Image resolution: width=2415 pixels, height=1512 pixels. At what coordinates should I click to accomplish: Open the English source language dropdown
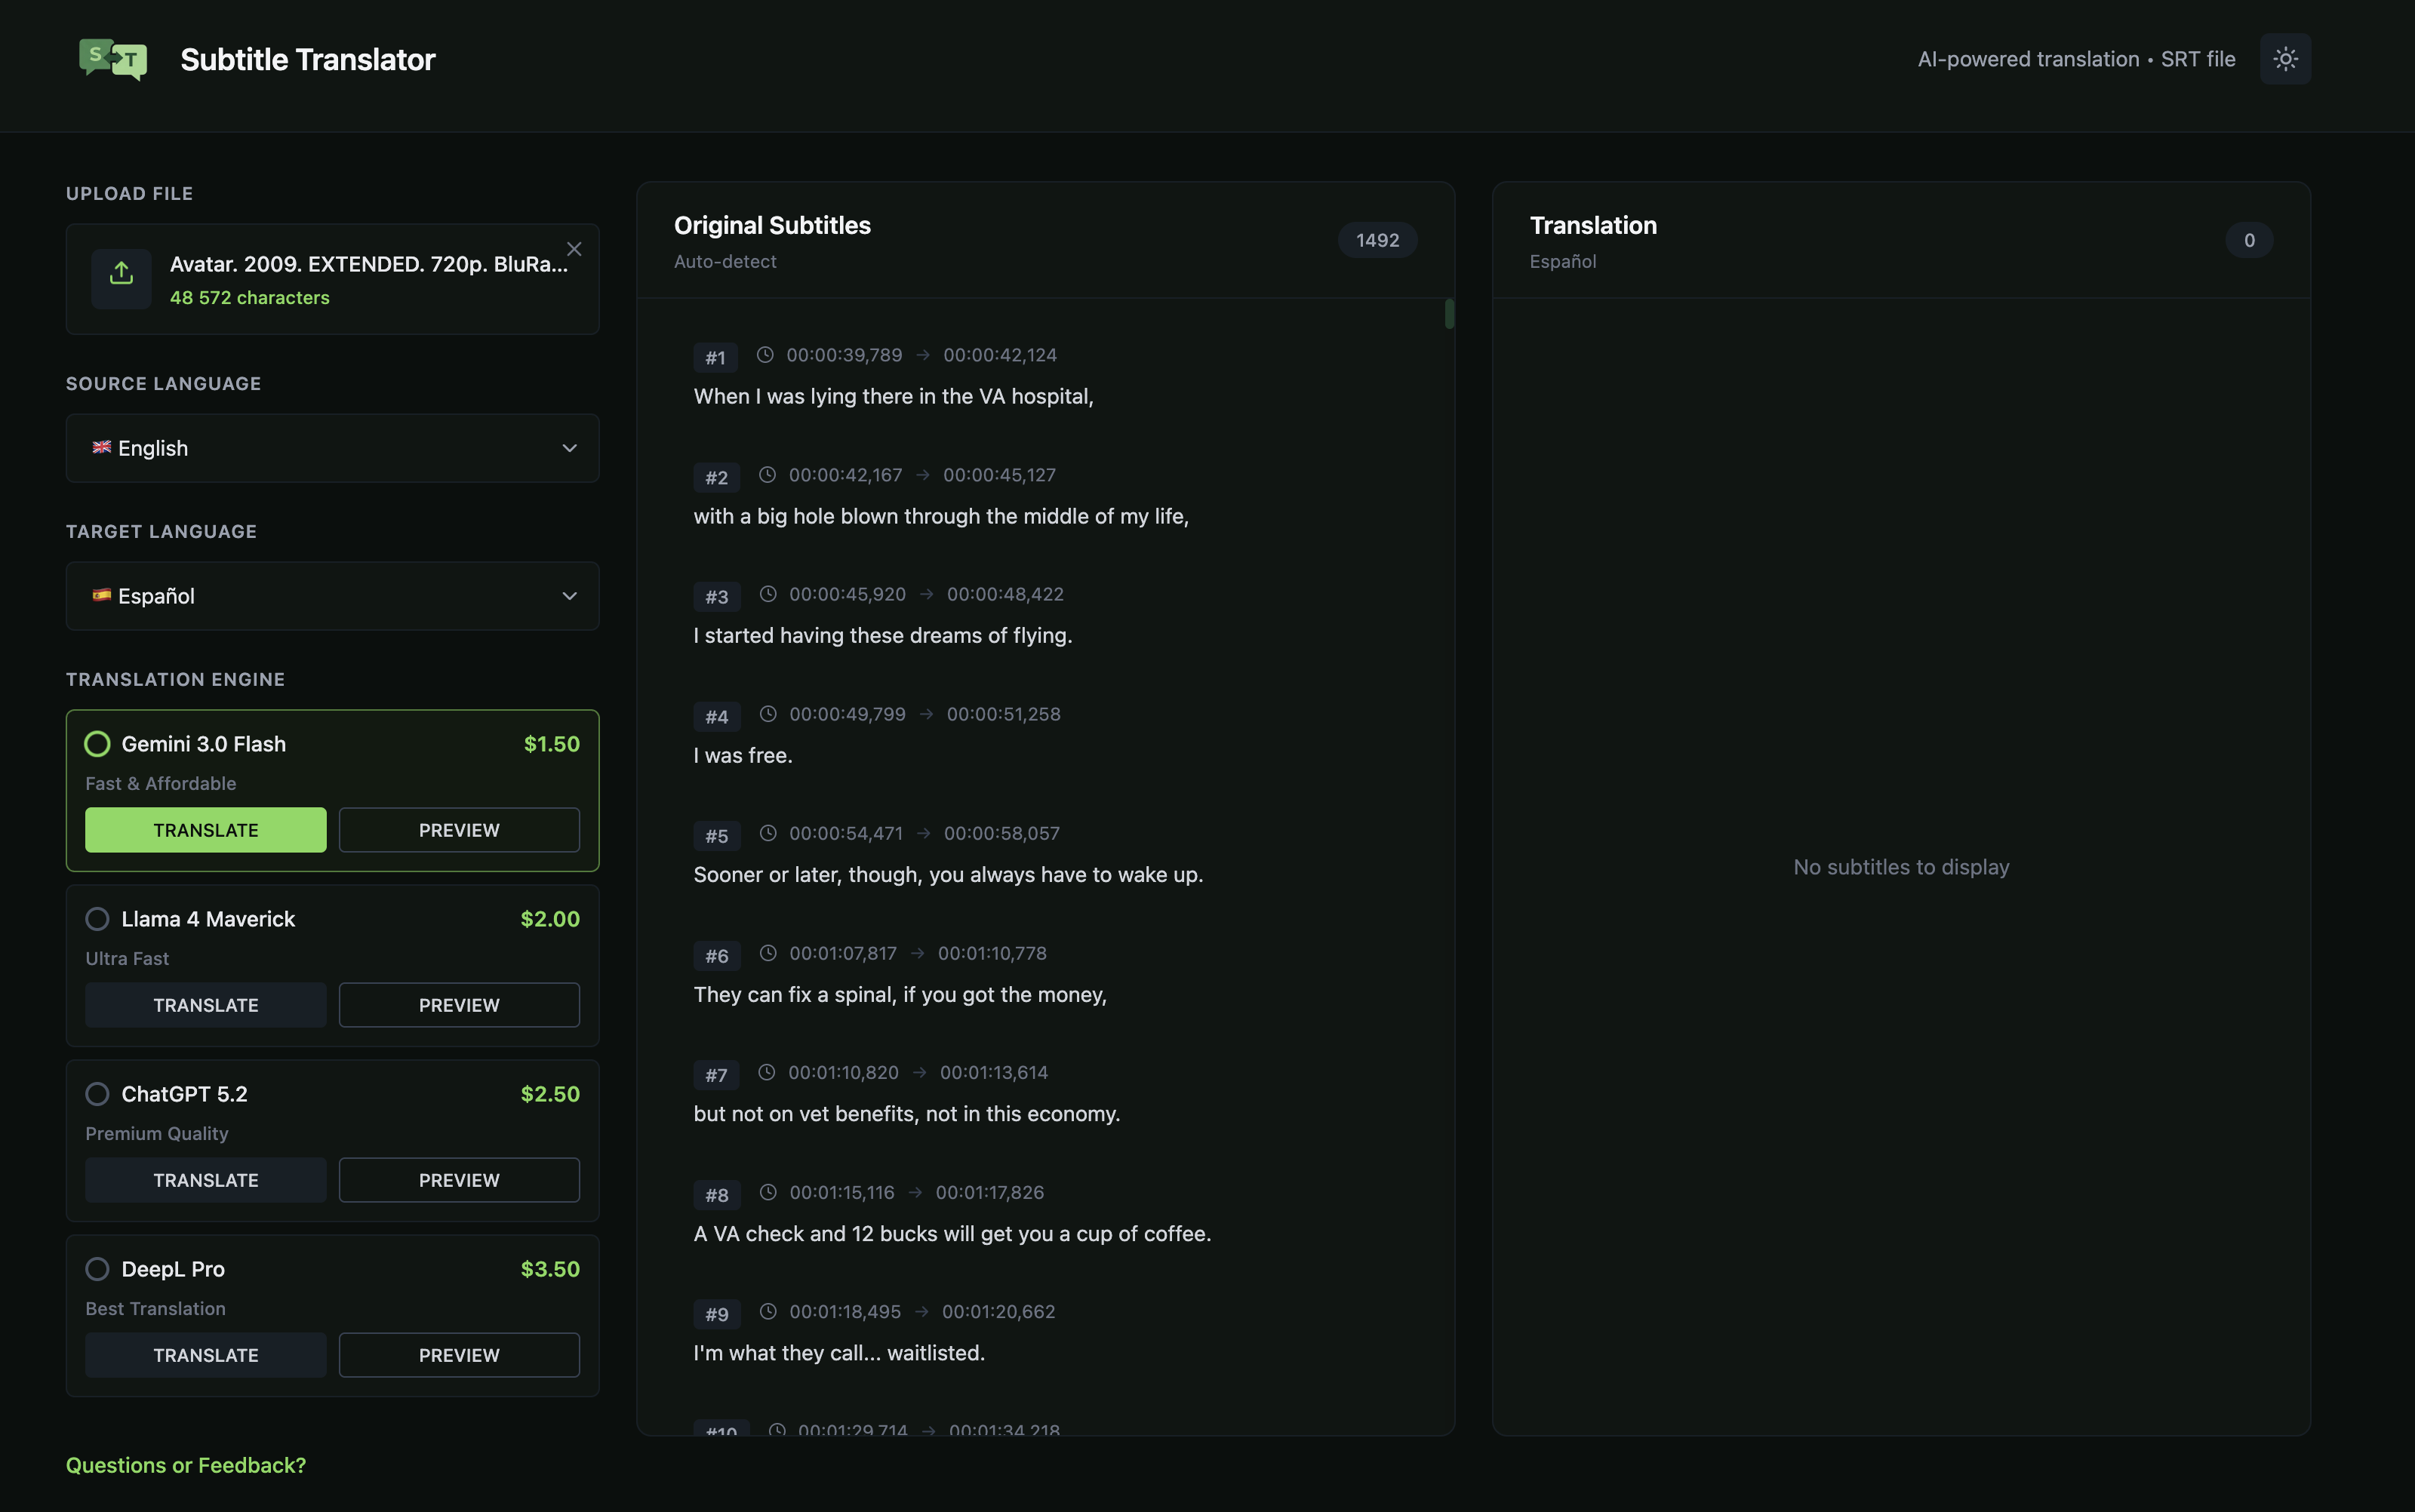(332, 448)
